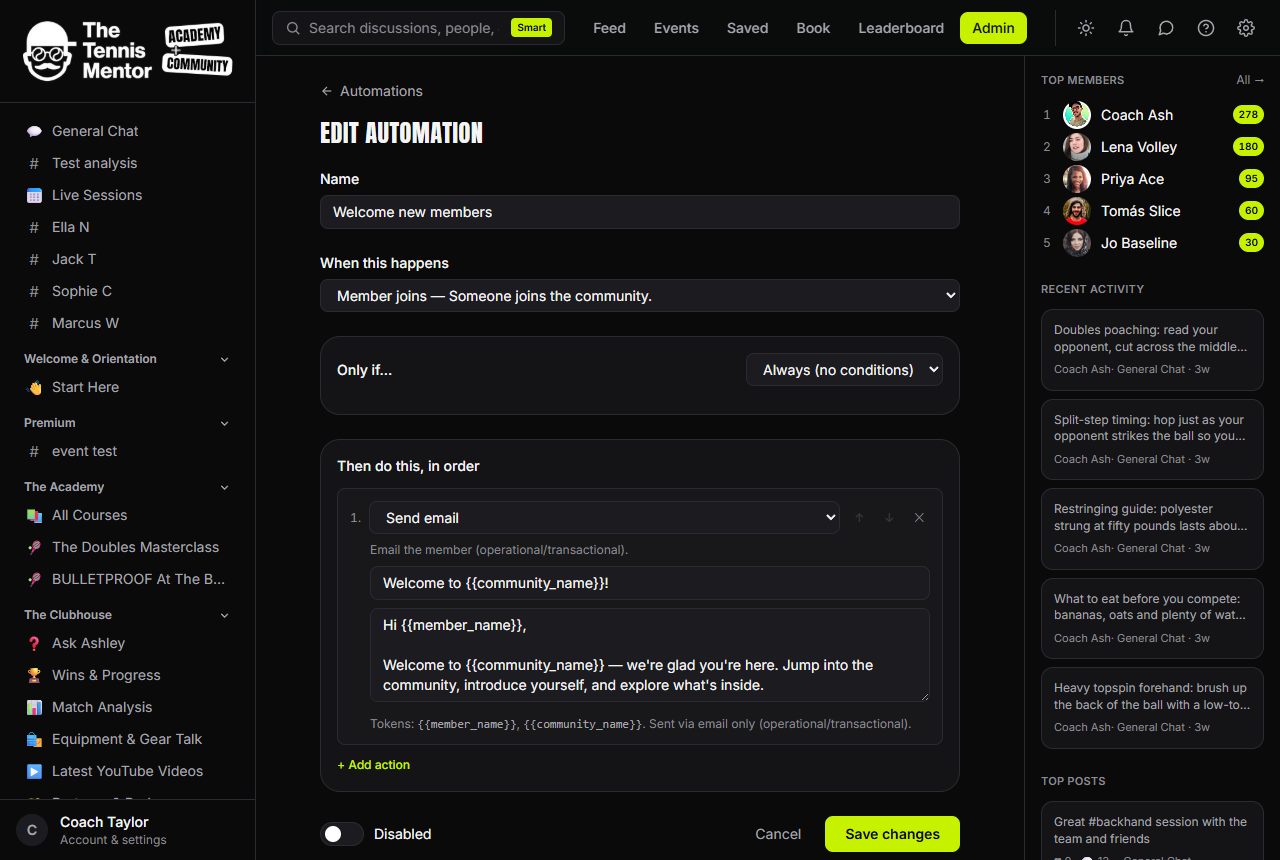Open help question mark icon
This screenshot has height=860, width=1280.
(1206, 28)
